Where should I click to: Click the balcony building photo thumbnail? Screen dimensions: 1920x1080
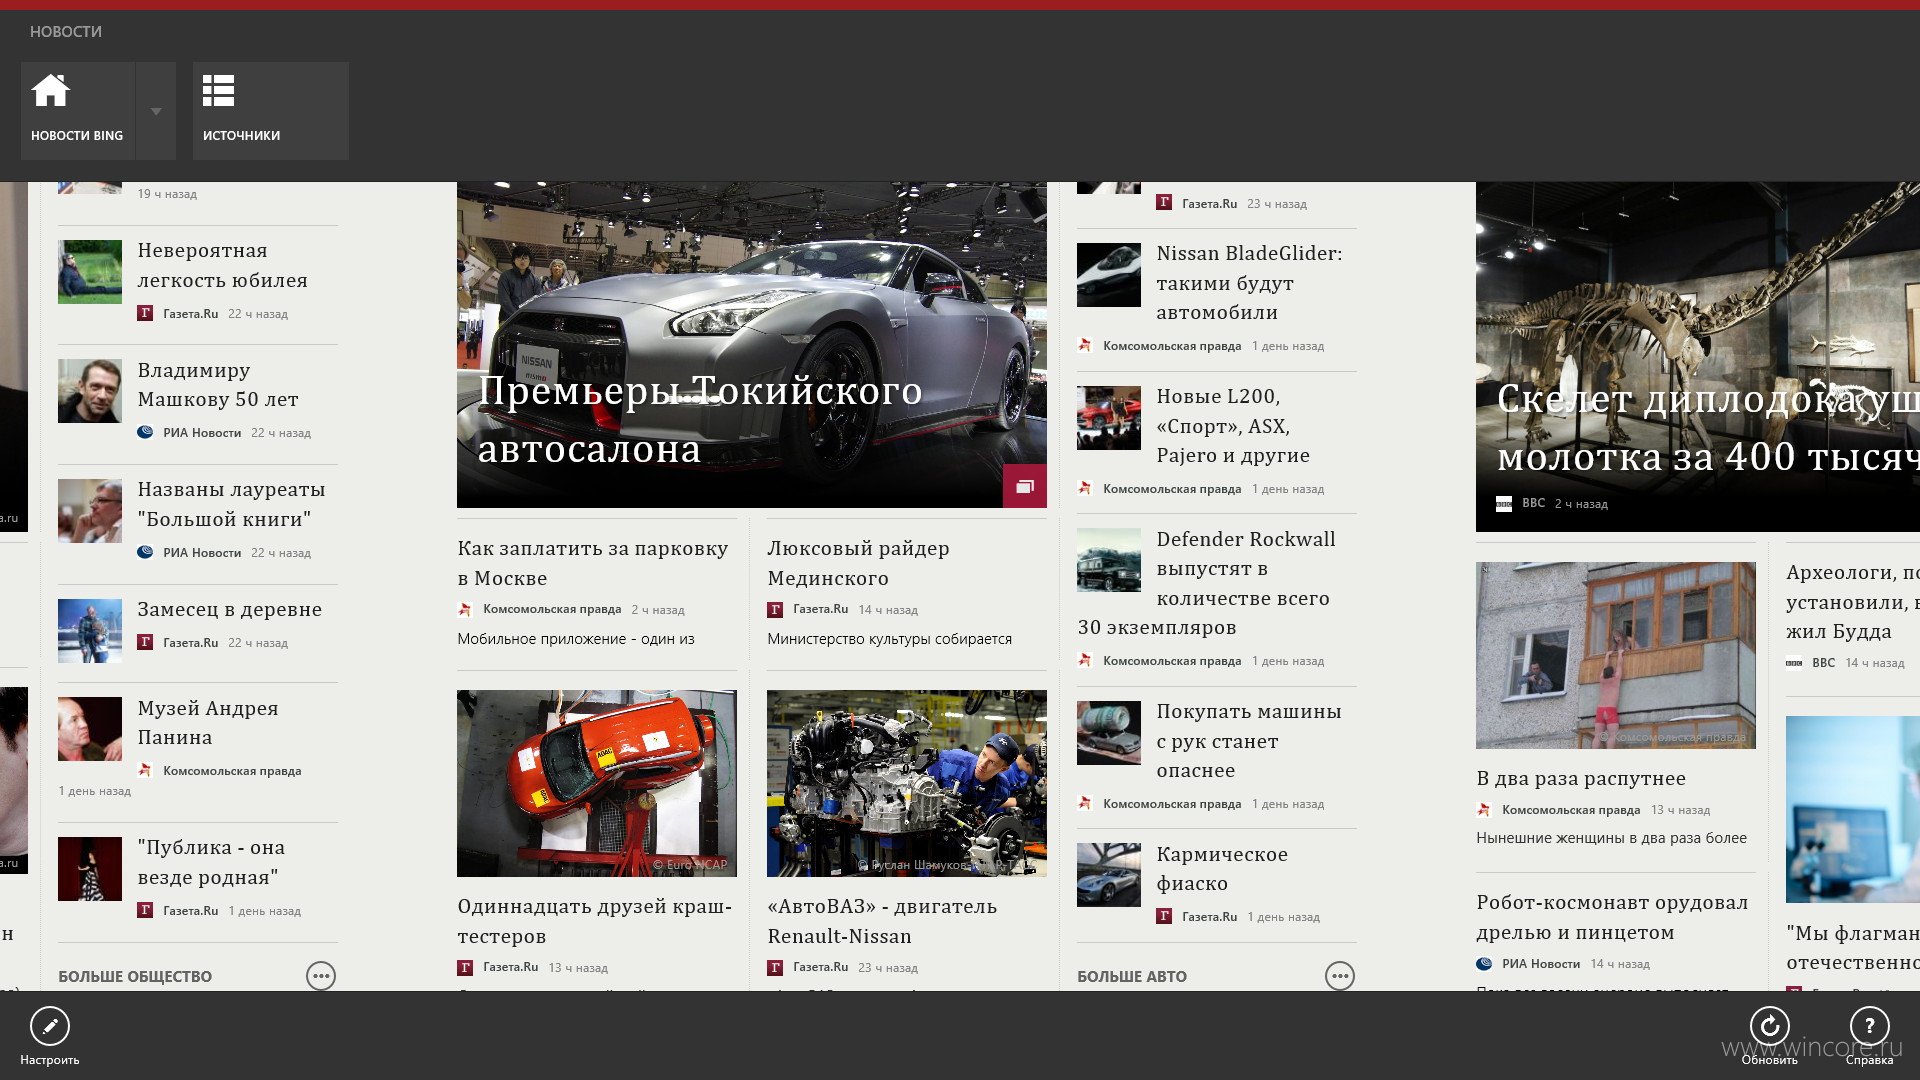tap(1616, 655)
